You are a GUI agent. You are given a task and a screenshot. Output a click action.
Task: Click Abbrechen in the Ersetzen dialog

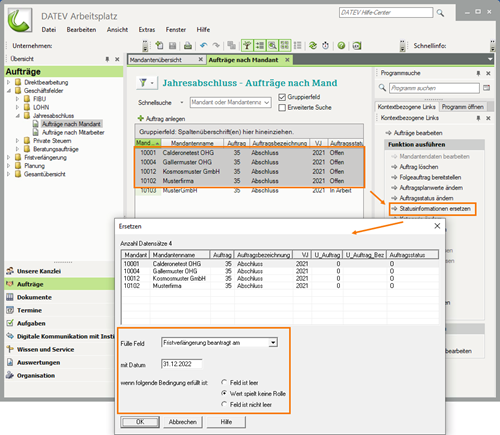click(x=183, y=422)
